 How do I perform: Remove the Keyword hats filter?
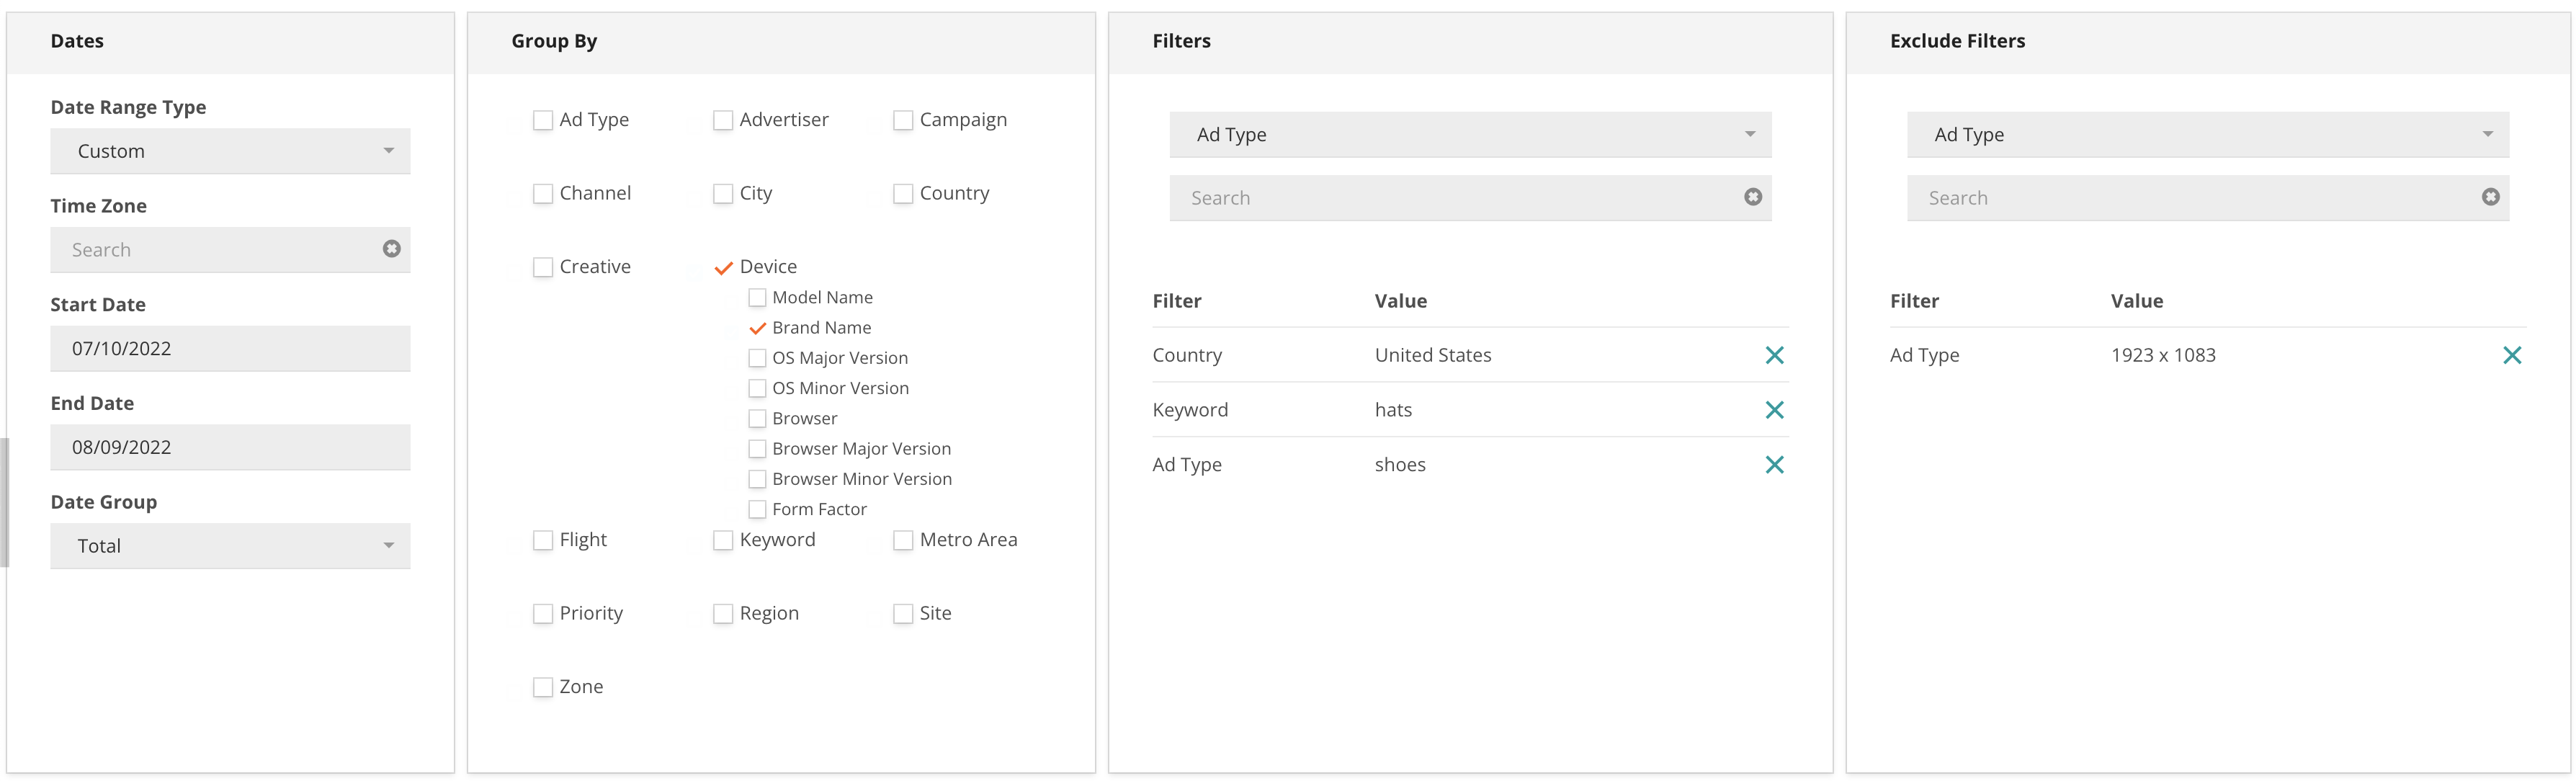coord(1774,410)
